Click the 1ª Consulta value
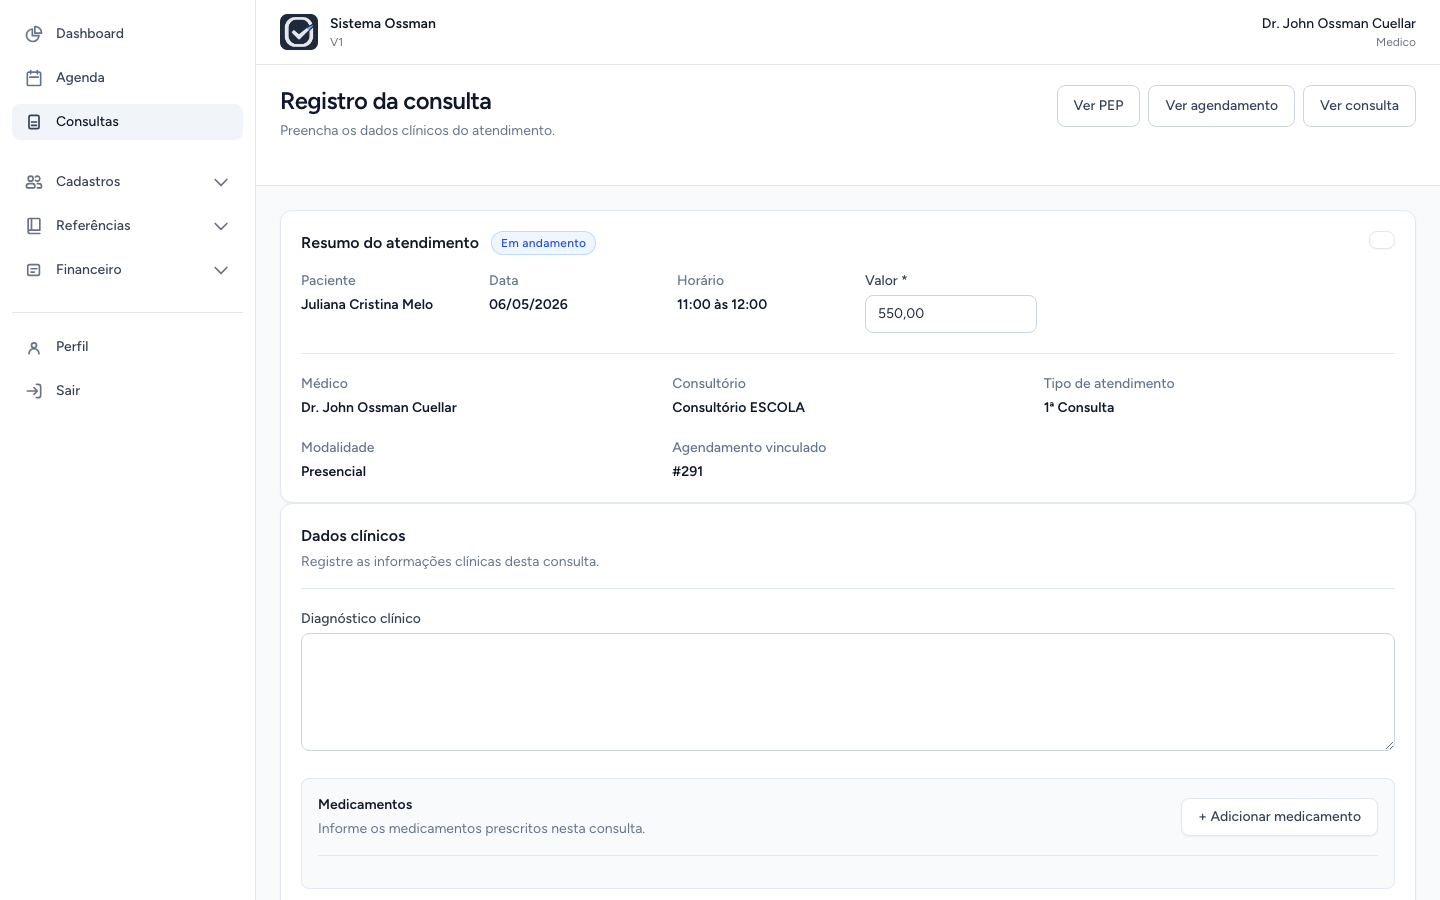 [1079, 408]
